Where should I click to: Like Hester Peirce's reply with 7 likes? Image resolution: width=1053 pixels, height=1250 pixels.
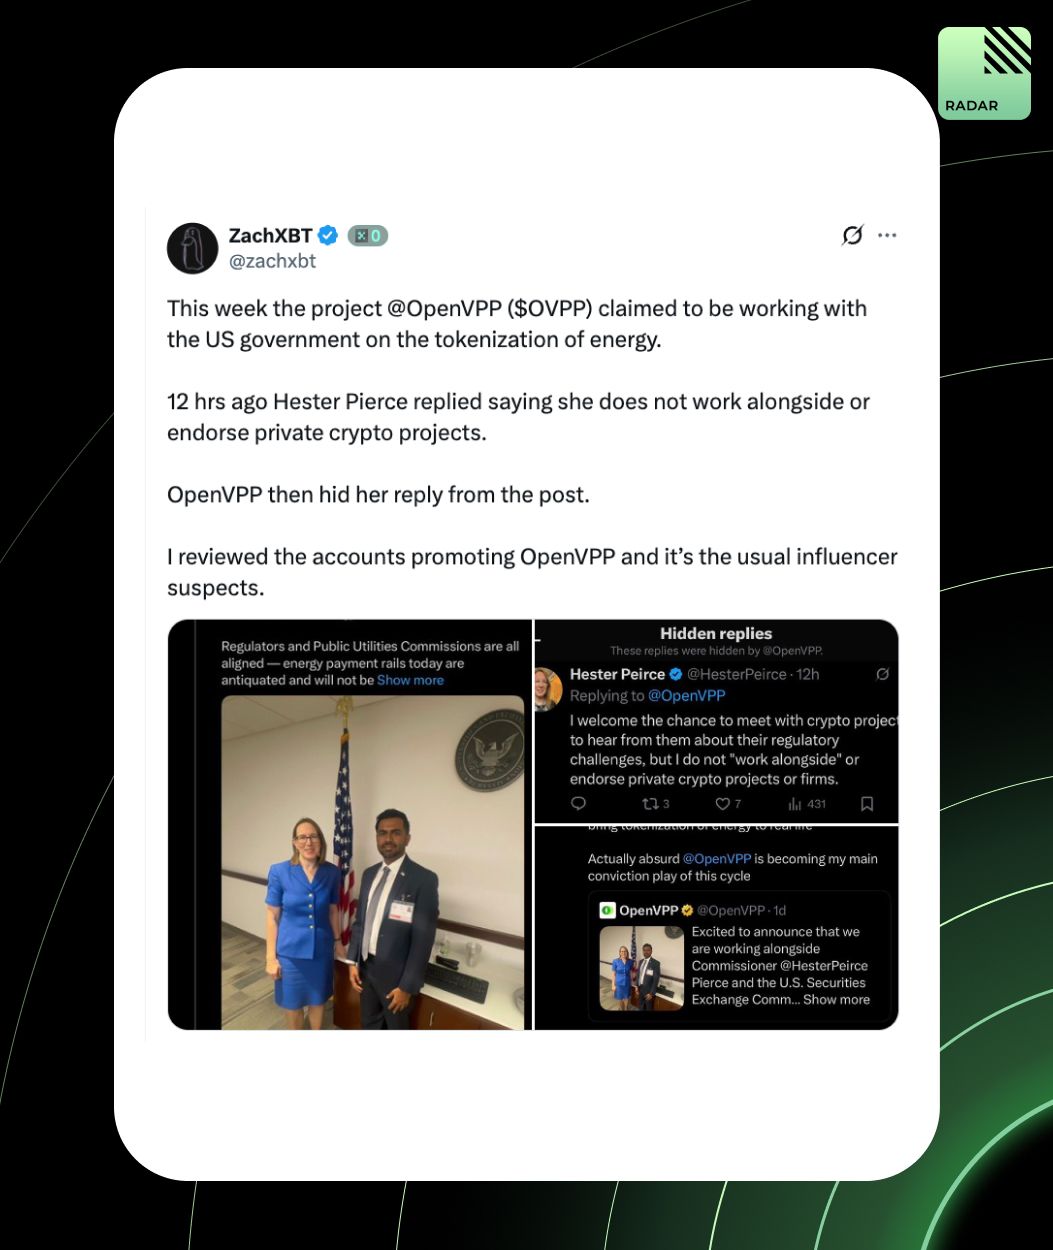click(x=722, y=804)
